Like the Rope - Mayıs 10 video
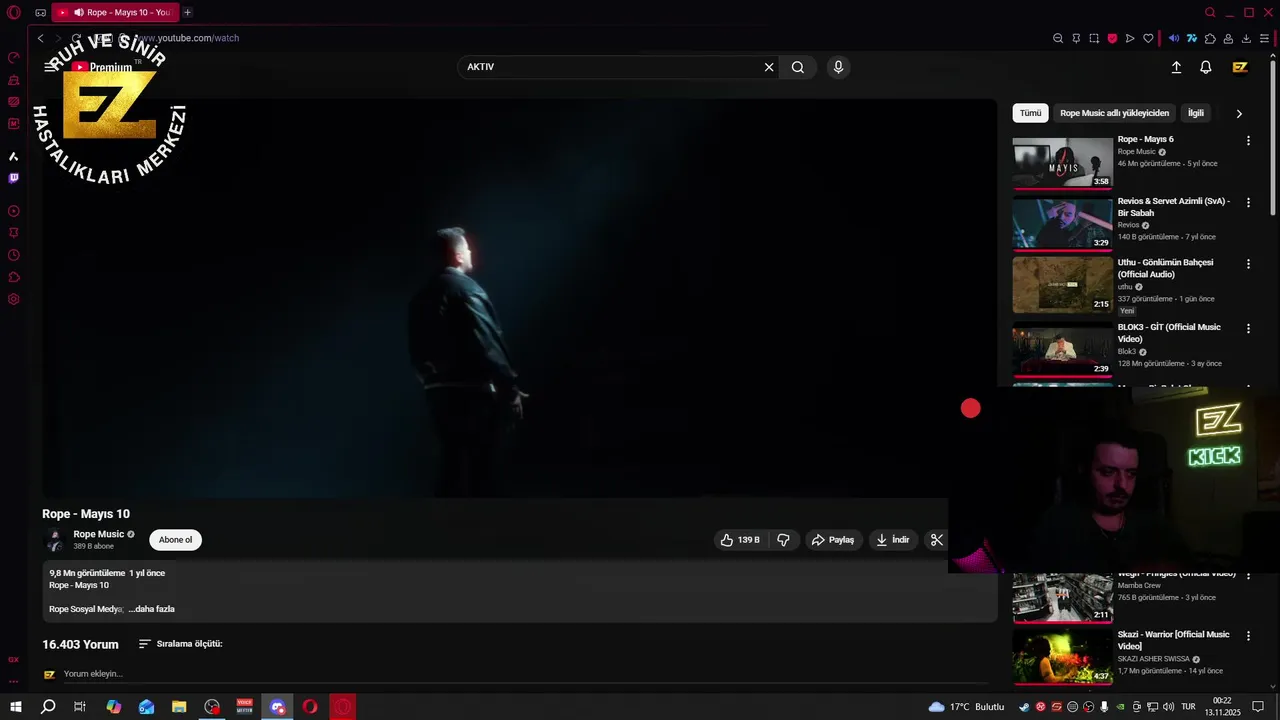 [740, 540]
